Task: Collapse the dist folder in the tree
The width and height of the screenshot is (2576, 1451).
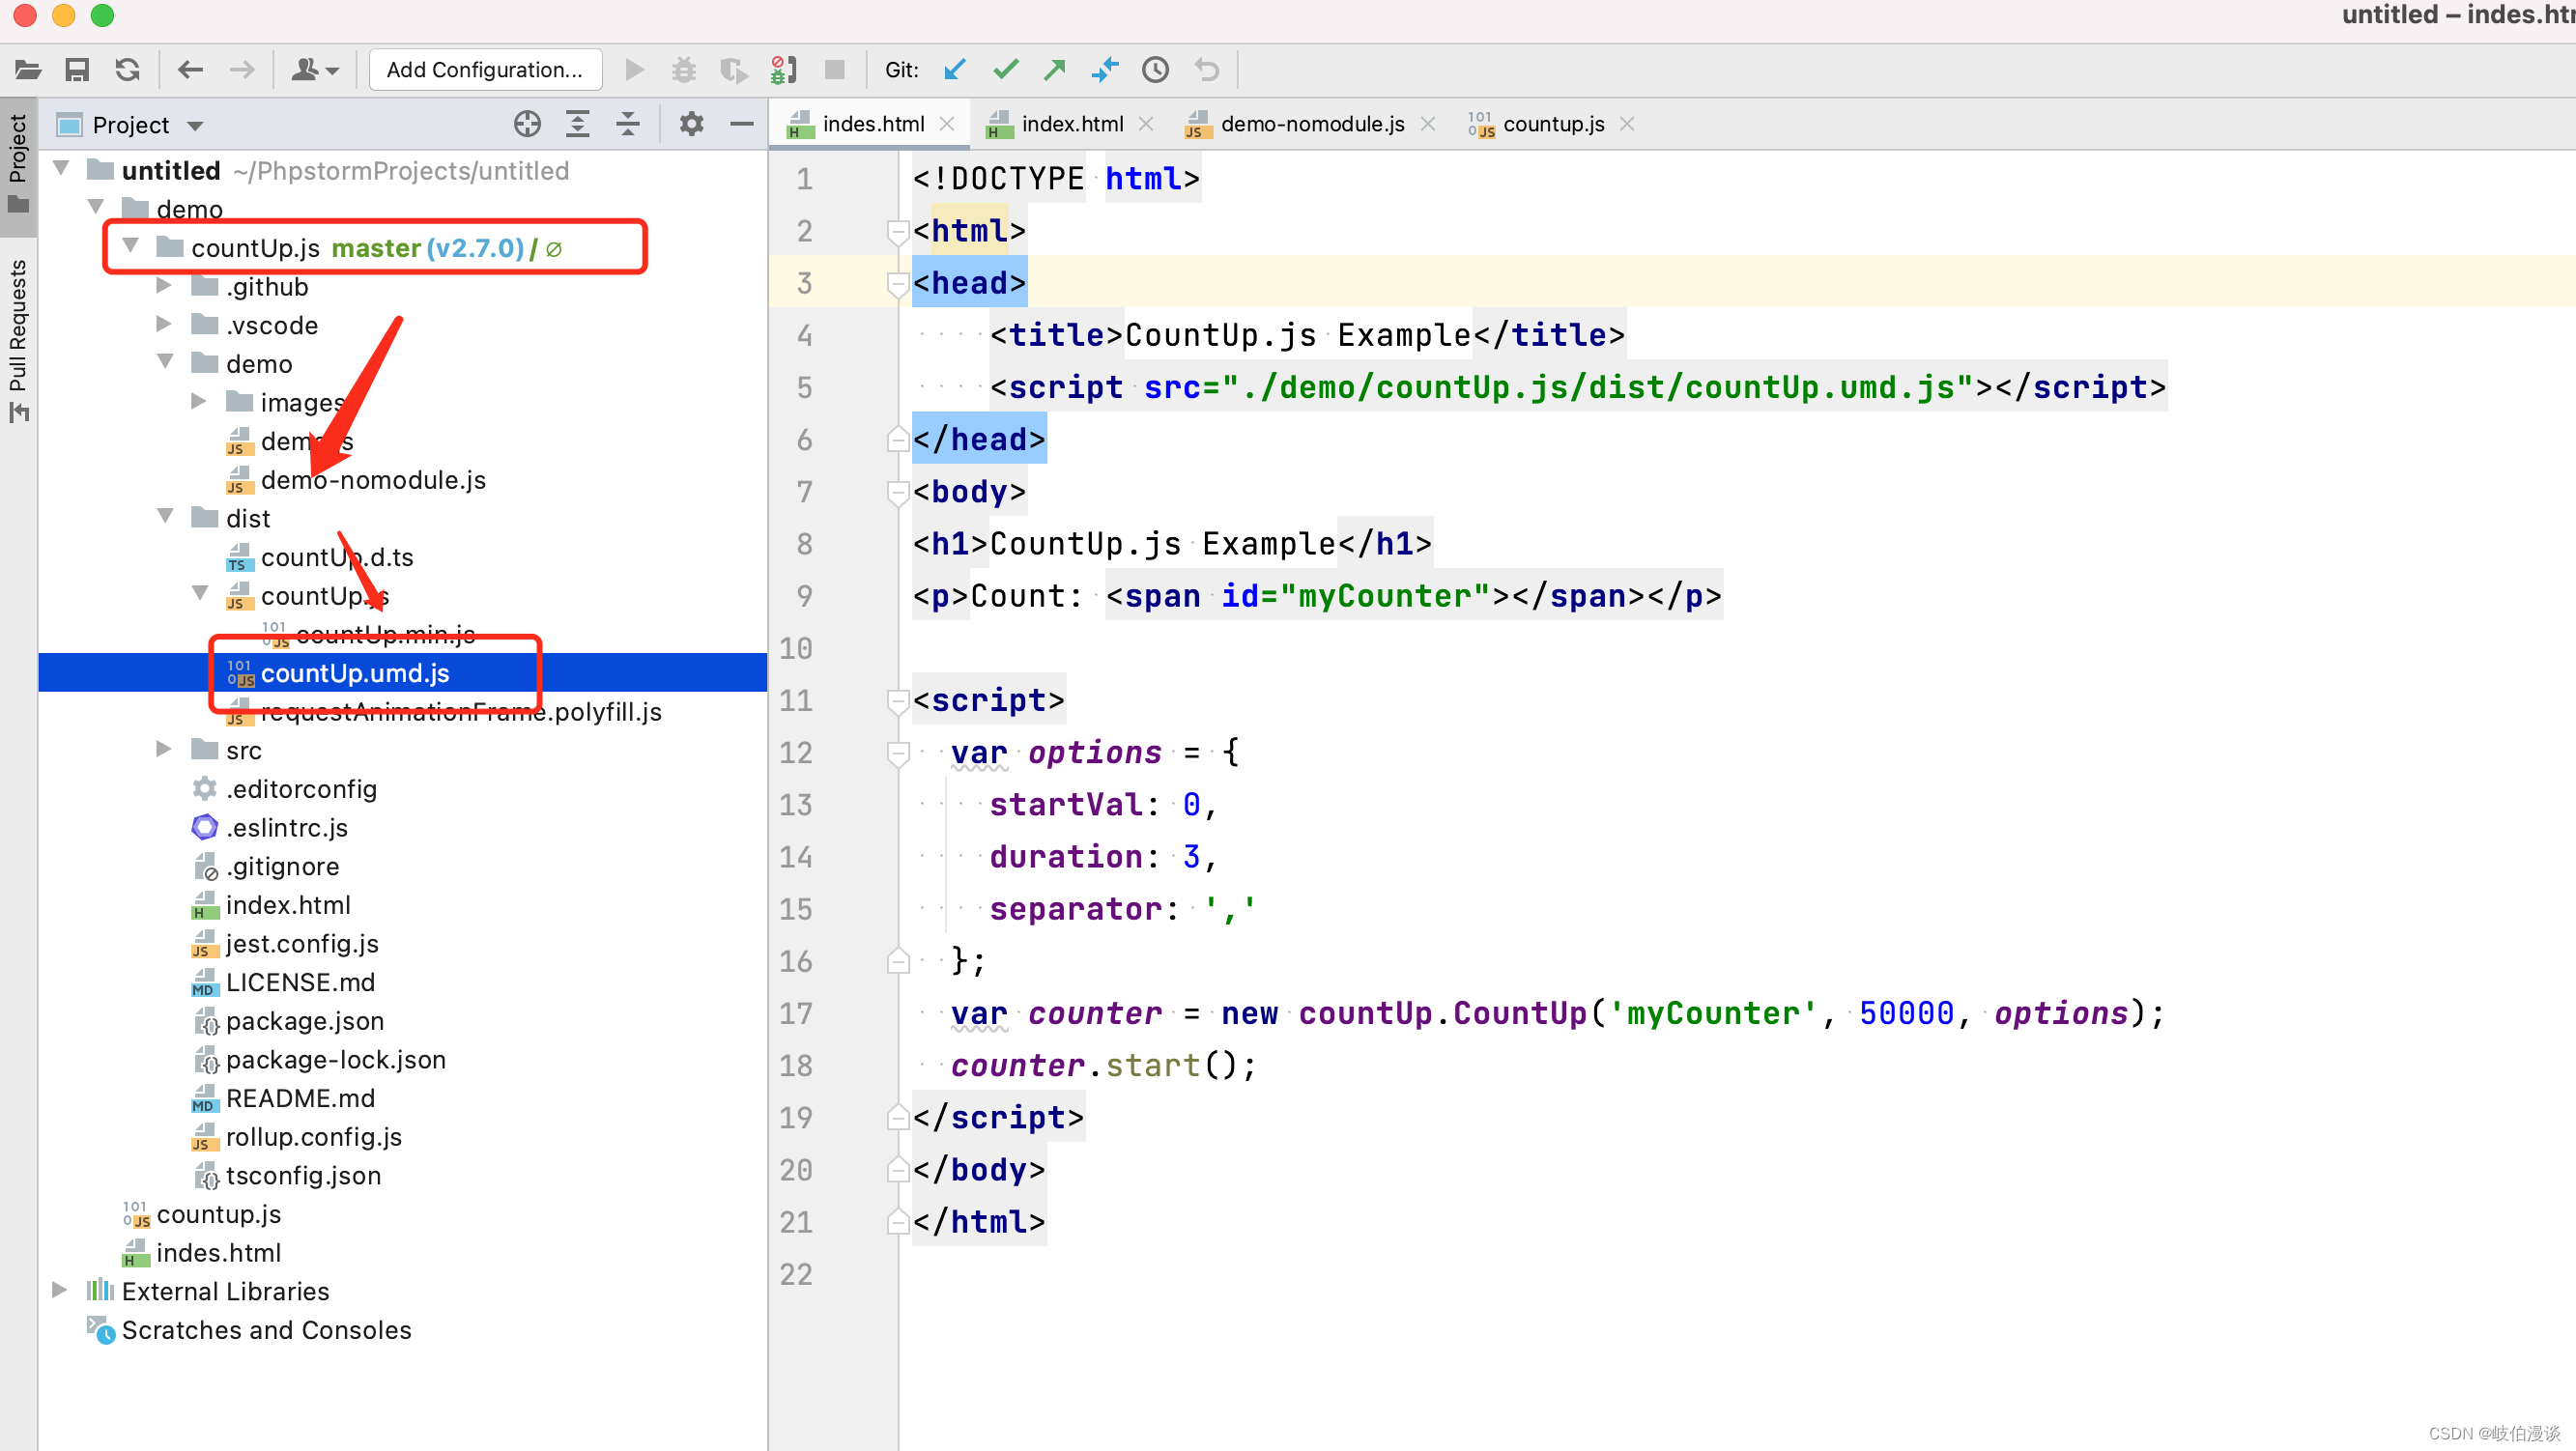Action: click(x=165, y=517)
